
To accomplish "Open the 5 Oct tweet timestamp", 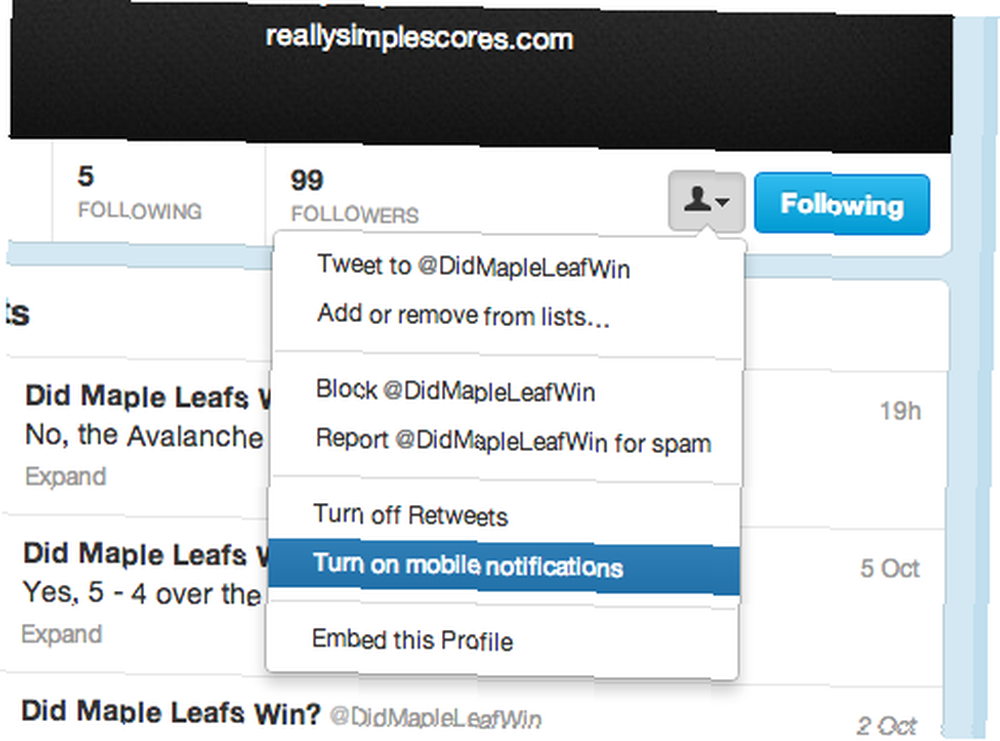I will [890, 568].
